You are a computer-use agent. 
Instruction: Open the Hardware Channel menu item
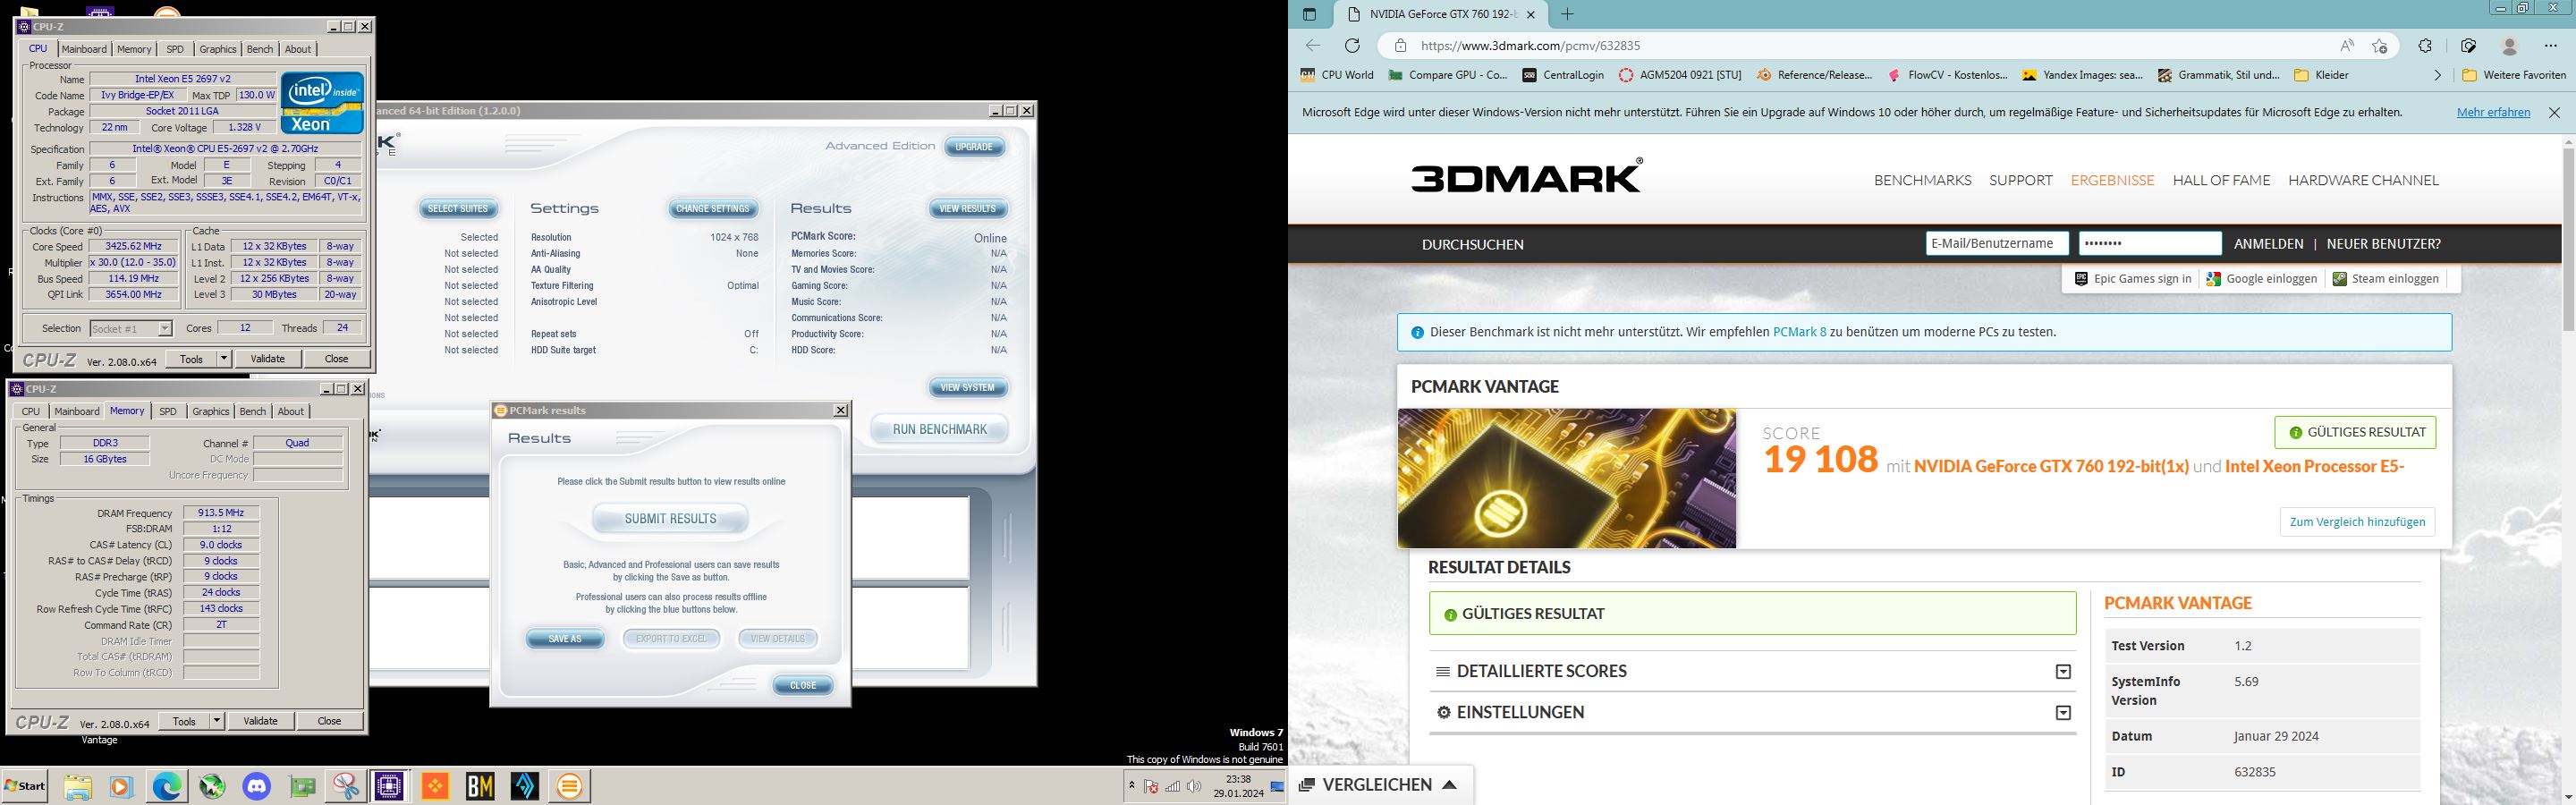[x=2363, y=181]
